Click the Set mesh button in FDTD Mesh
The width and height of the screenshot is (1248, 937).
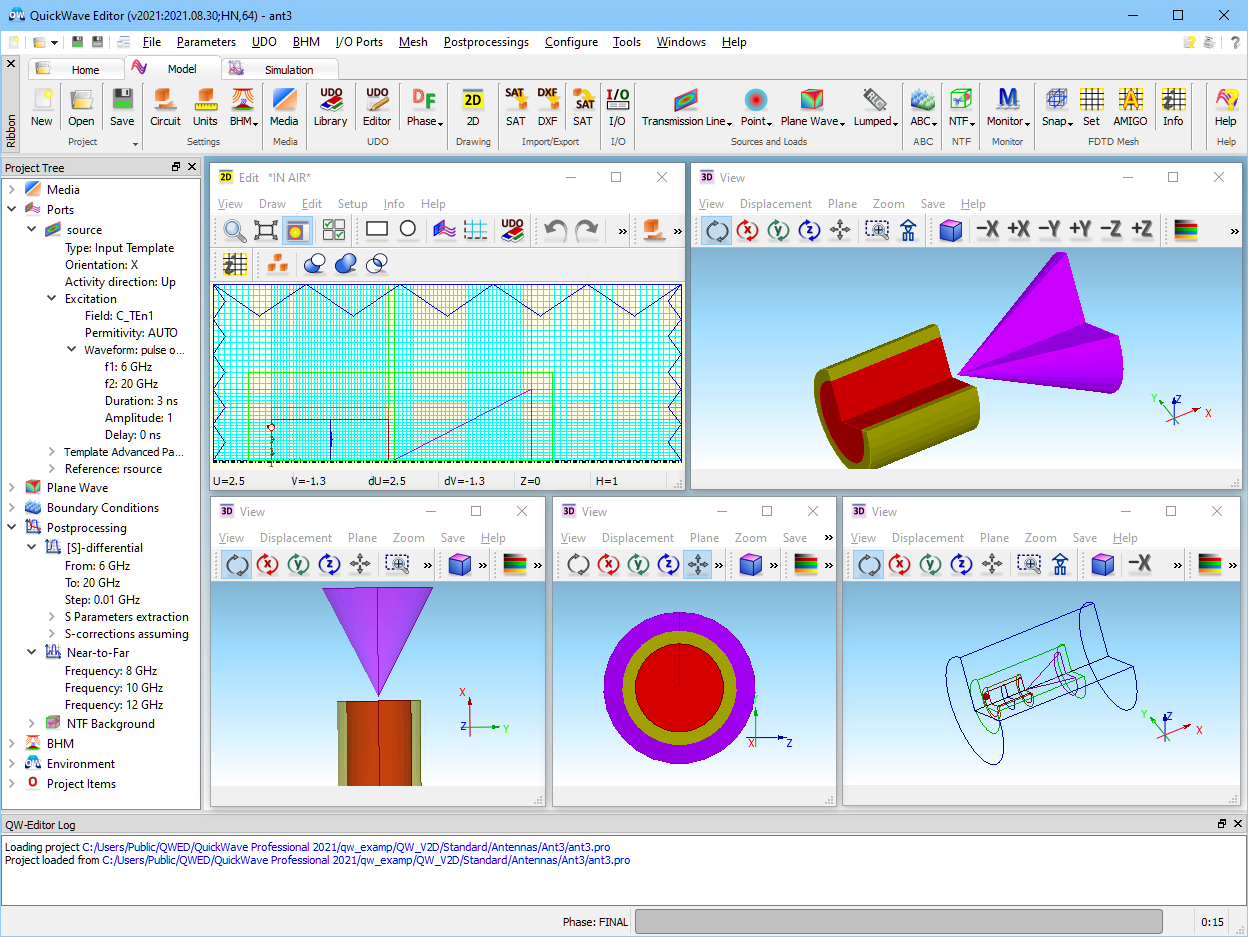click(x=1091, y=108)
